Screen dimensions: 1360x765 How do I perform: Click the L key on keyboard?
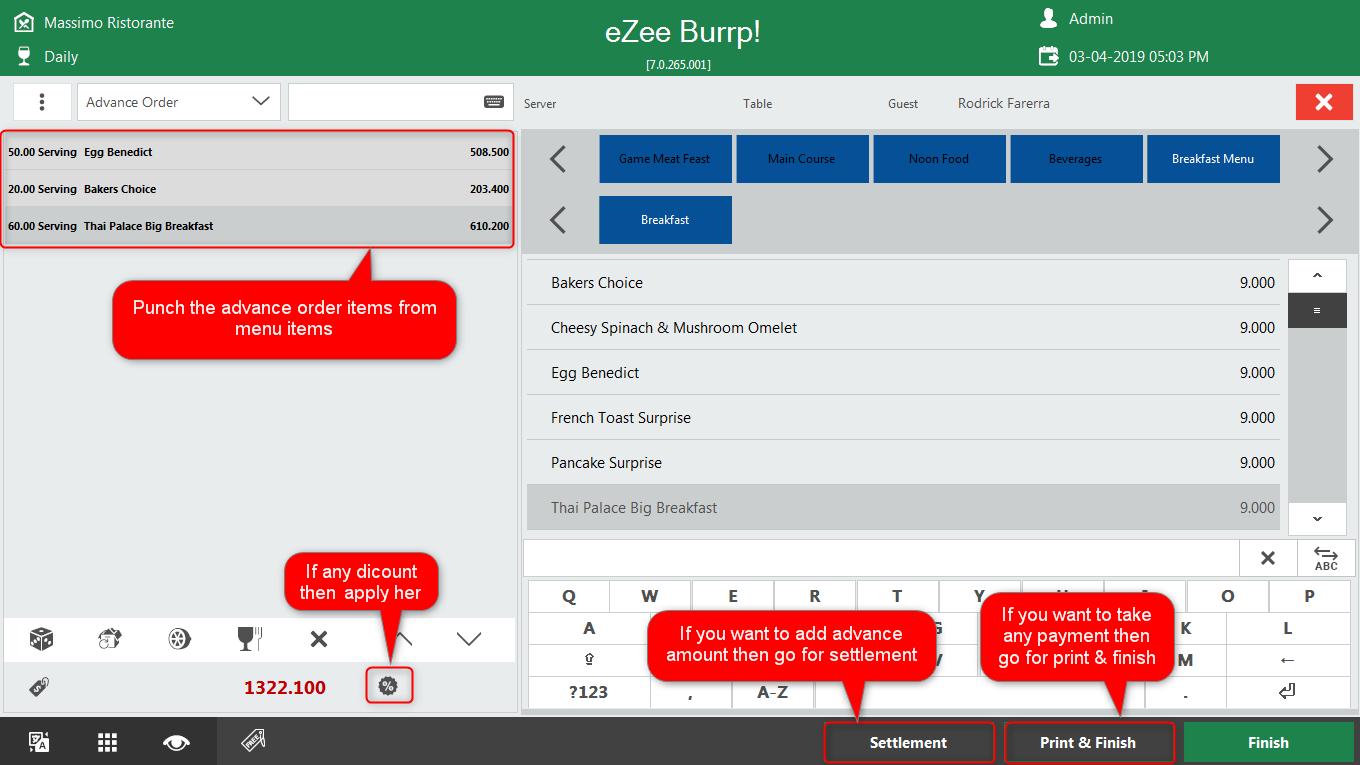click(x=1288, y=628)
